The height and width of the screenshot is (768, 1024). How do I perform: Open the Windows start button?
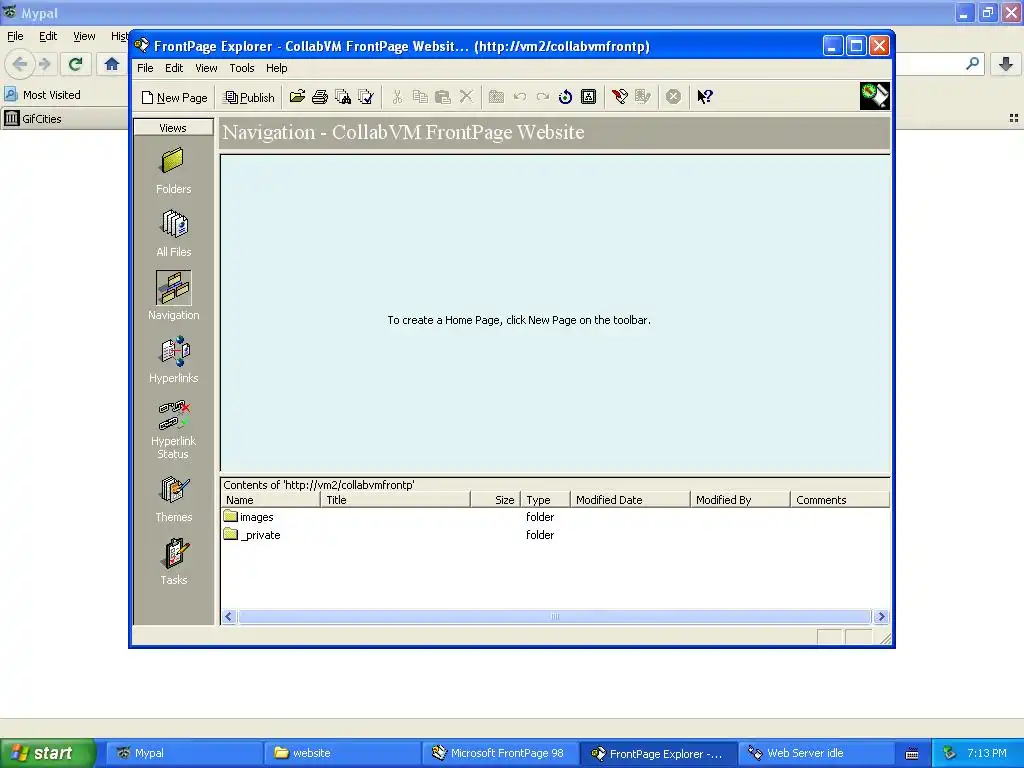click(x=47, y=753)
